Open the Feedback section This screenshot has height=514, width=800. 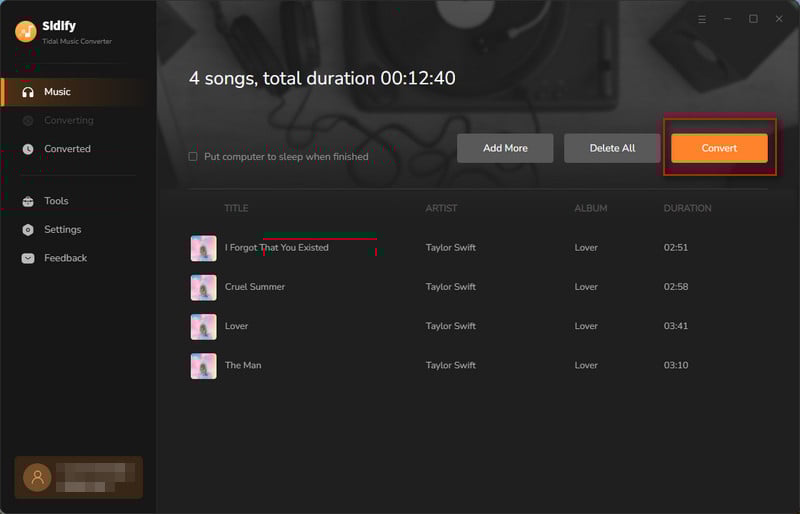(x=78, y=258)
